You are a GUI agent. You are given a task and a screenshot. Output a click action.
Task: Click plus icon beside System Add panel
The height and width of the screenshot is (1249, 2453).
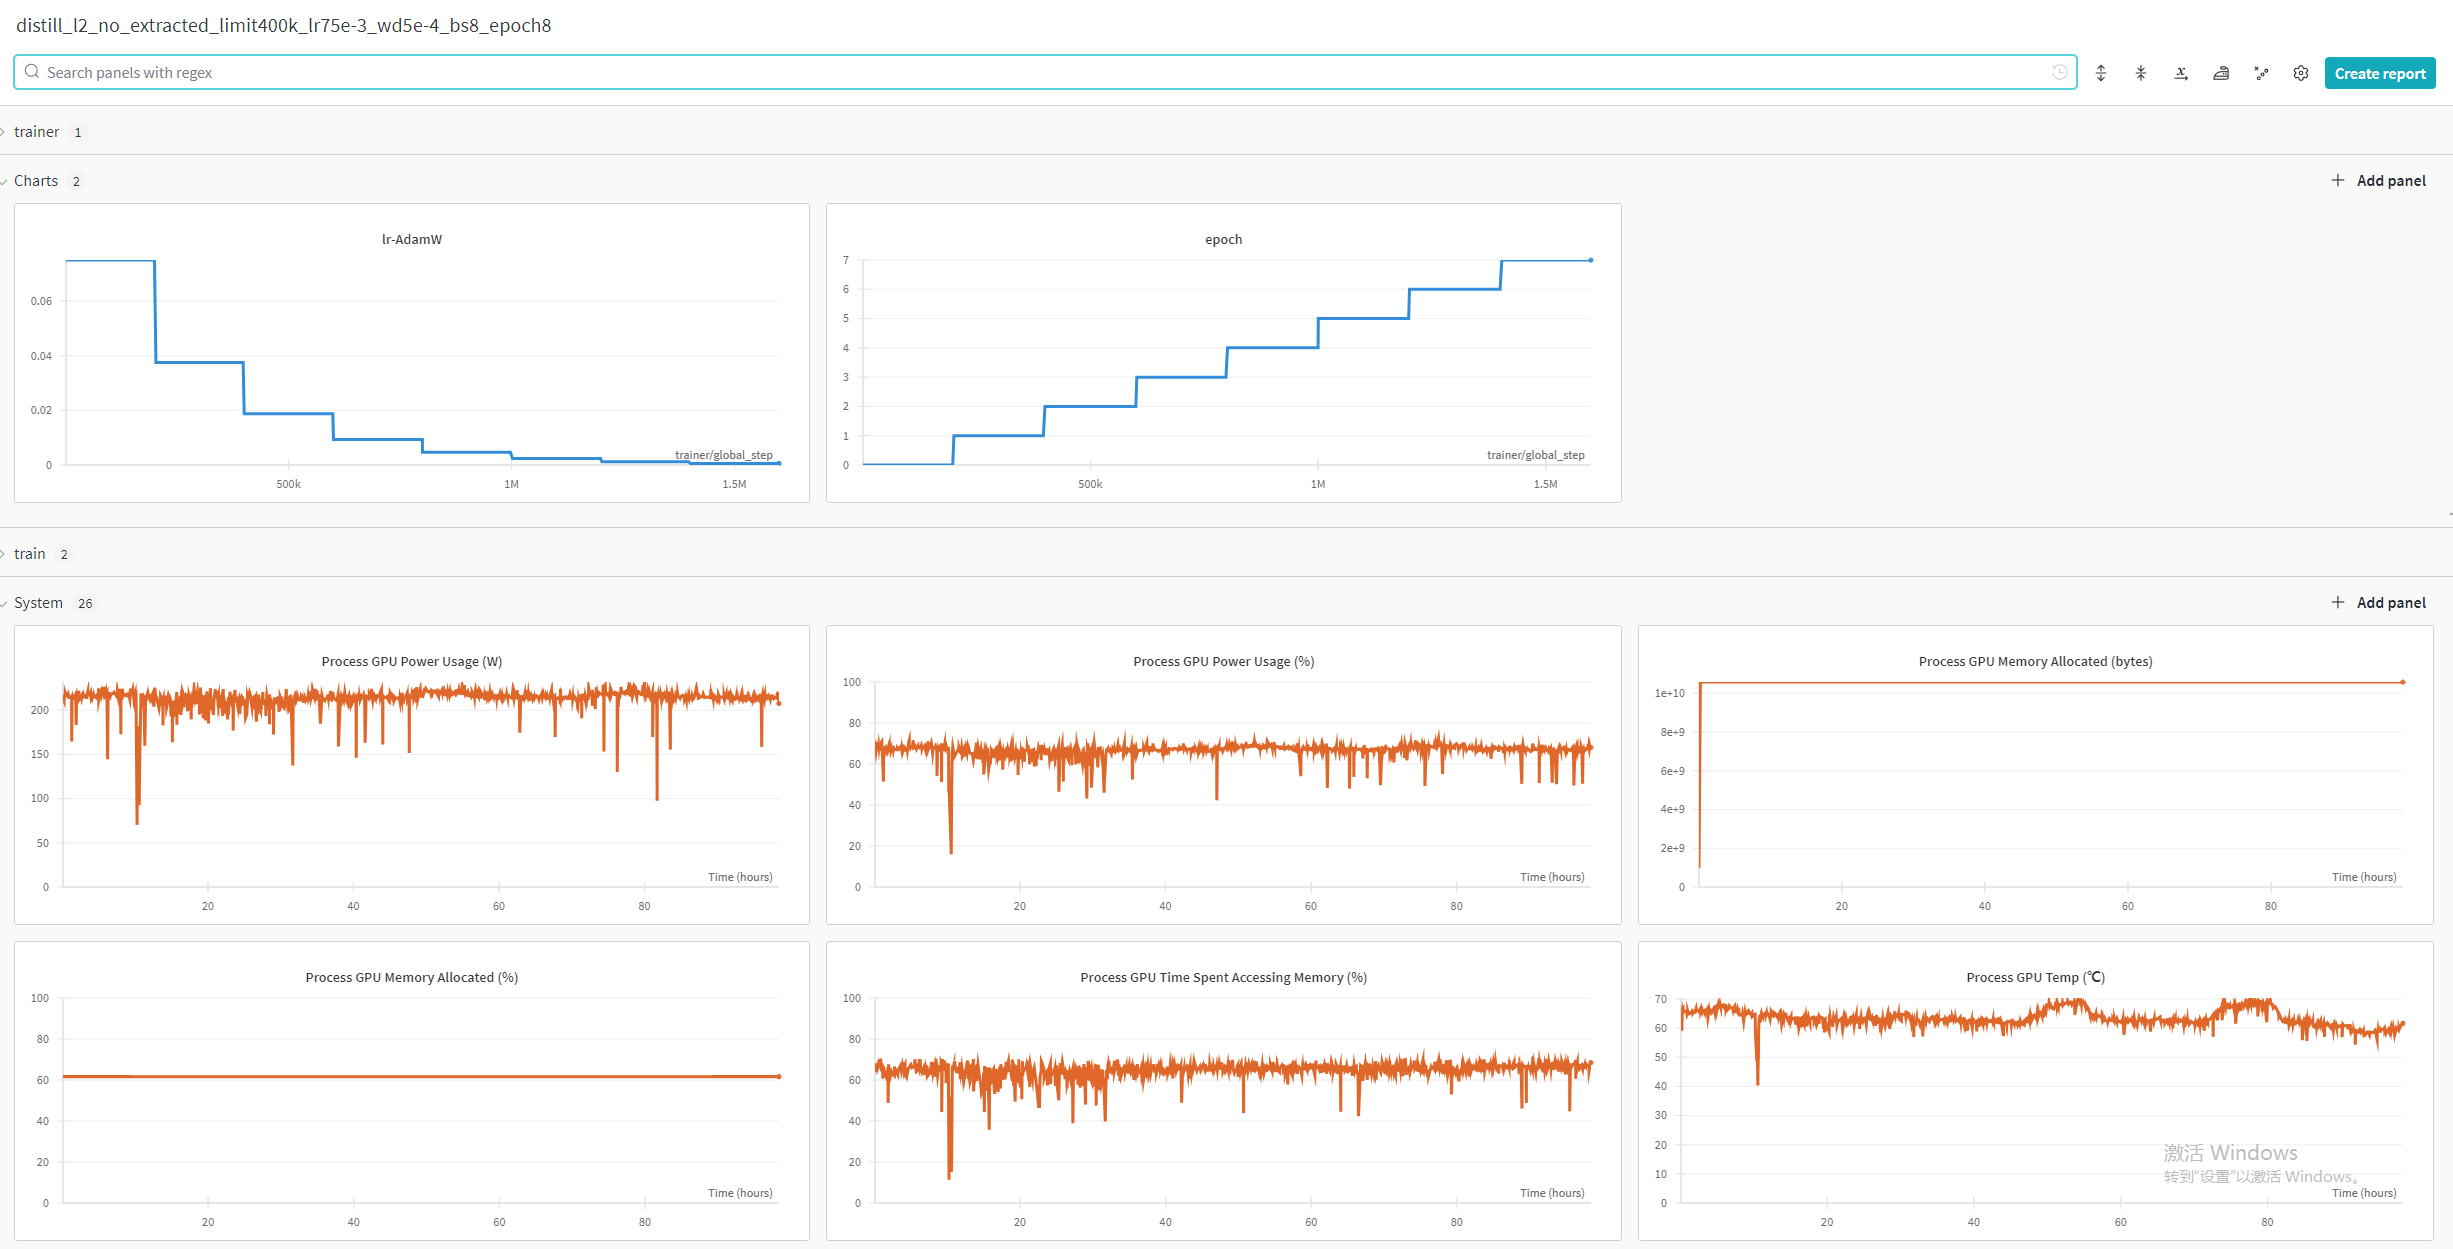(x=2338, y=602)
